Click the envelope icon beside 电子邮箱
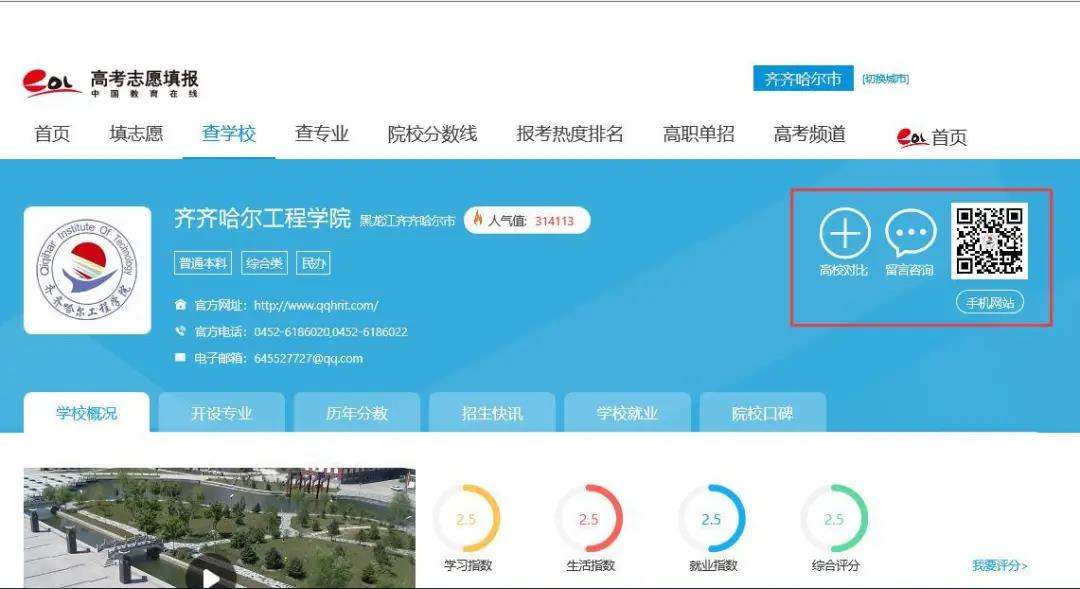The width and height of the screenshot is (1080, 589). [x=180, y=358]
